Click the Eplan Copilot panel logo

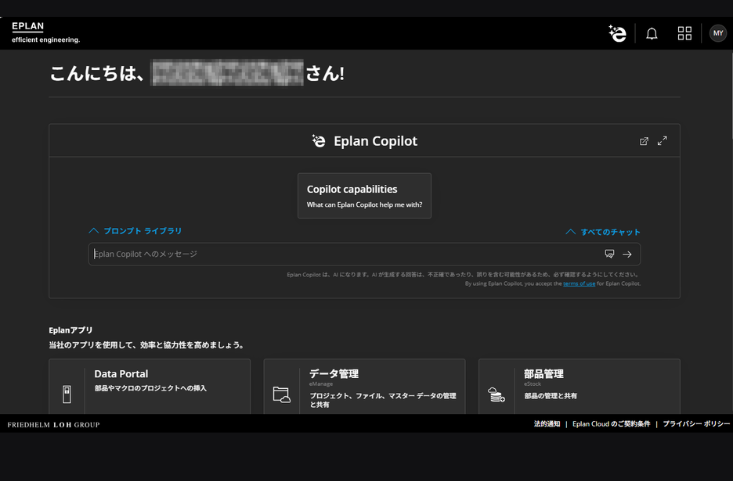click(318, 141)
